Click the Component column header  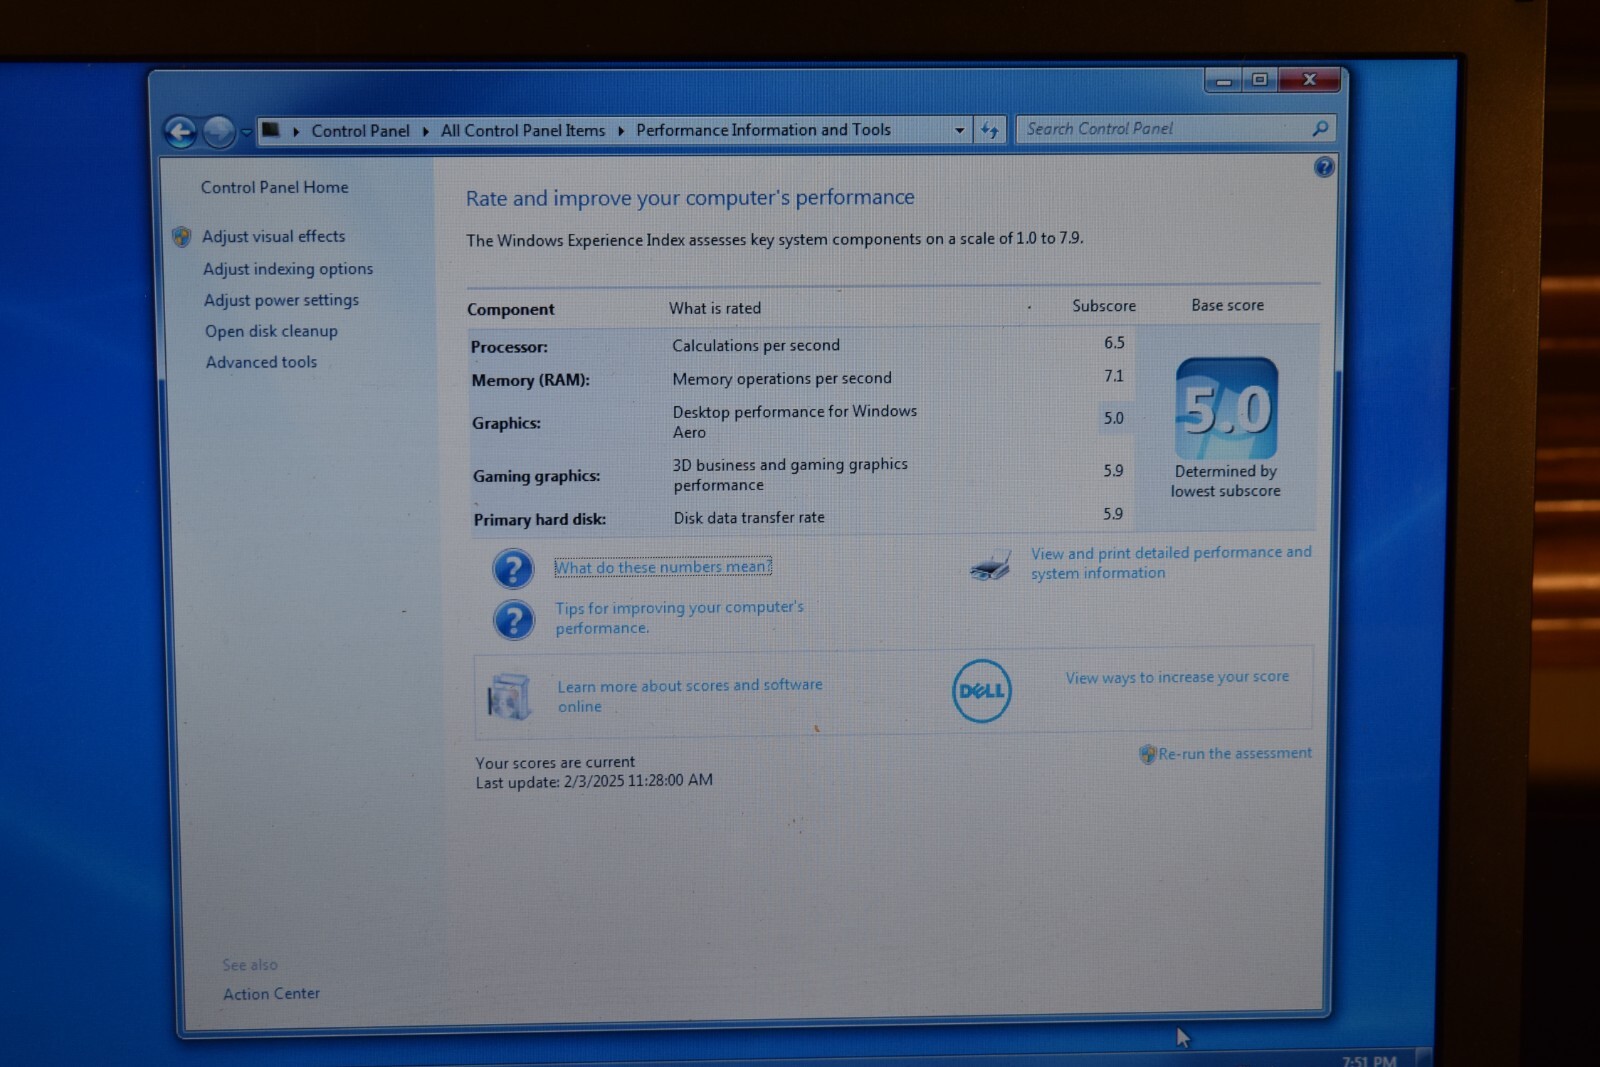511,310
